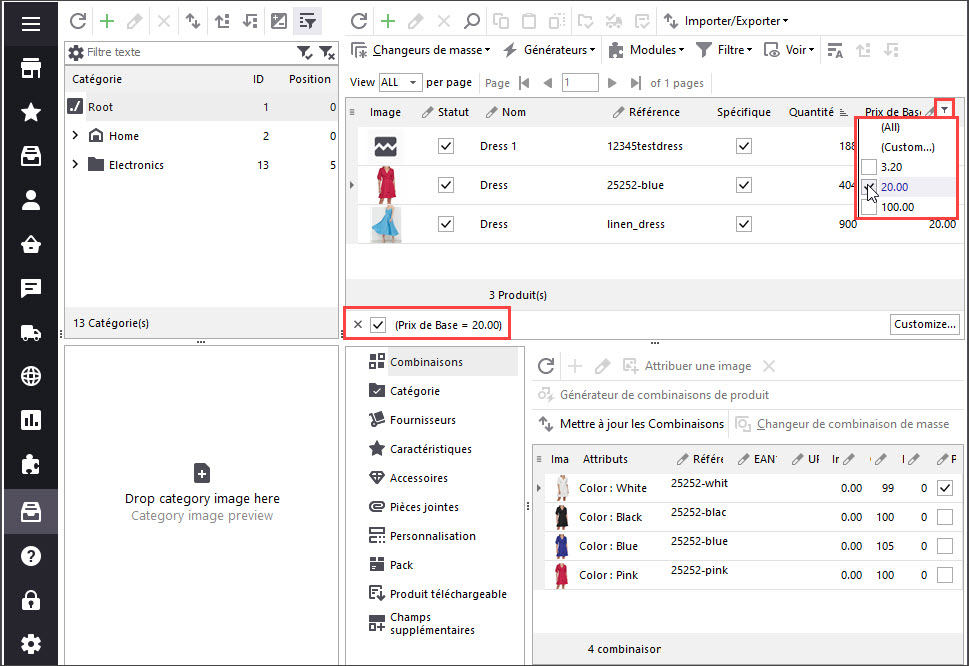Screen dimensions: 969x666
Task: Select the Caractéristiques tab
Action: [431, 449]
